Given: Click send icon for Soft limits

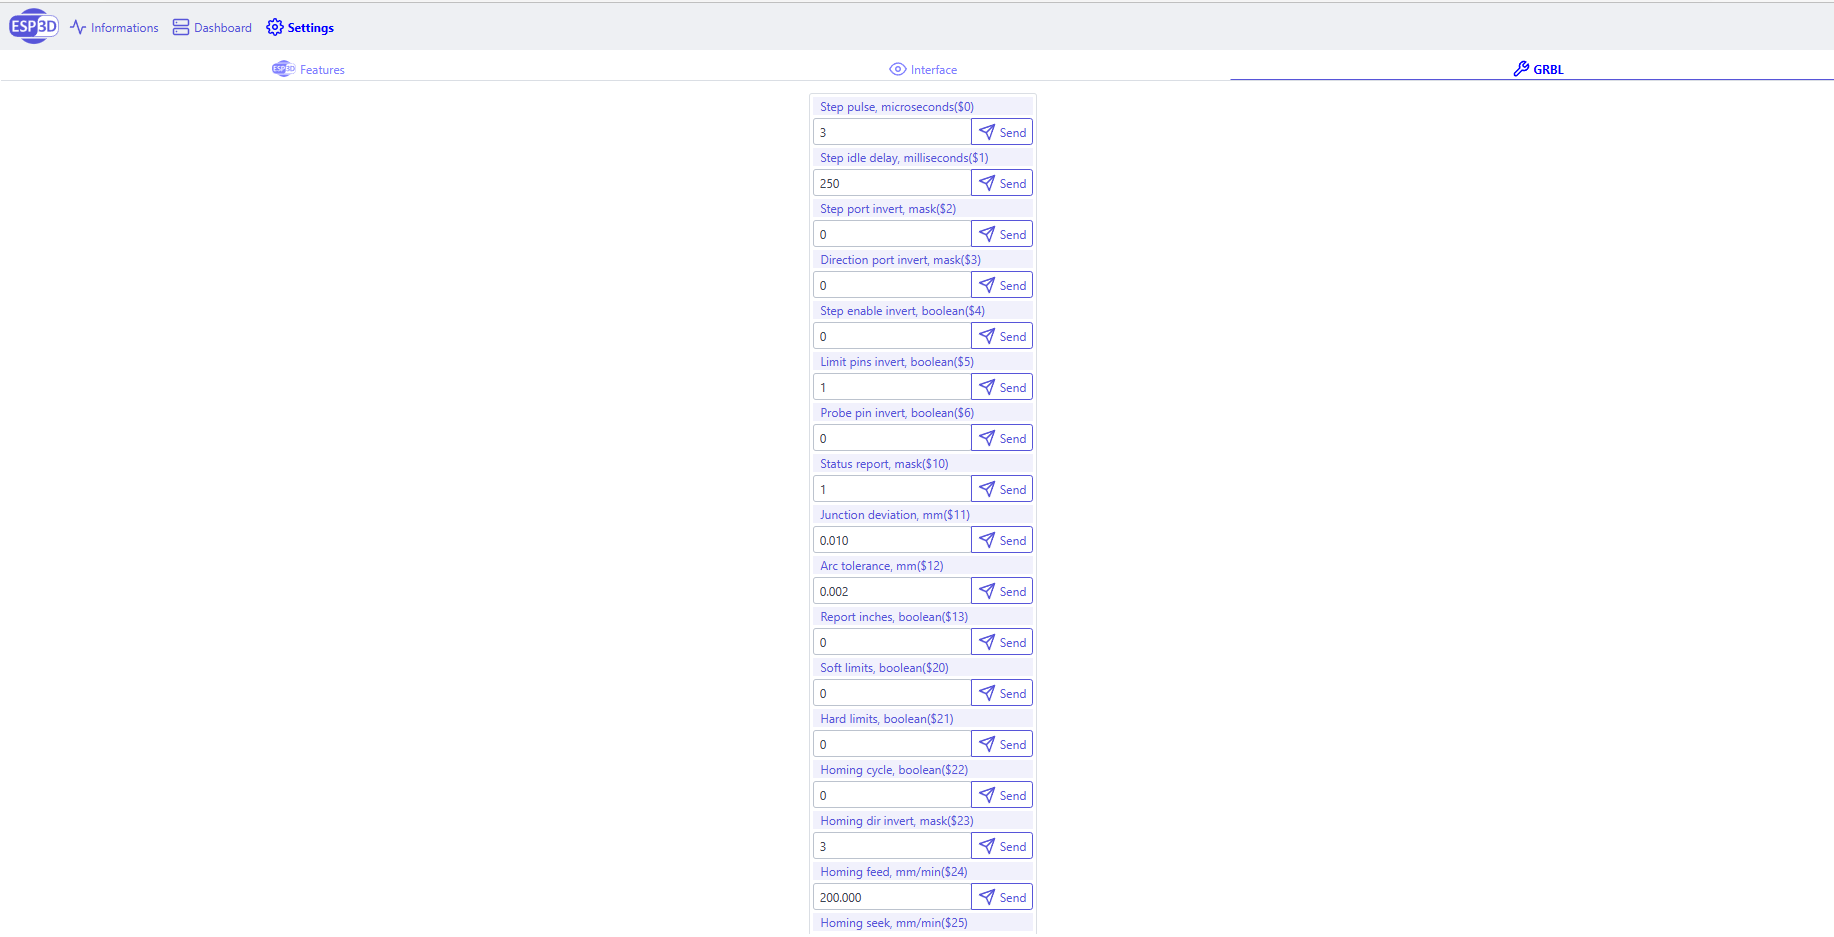Looking at the screenshot, I should tap(987, 693).
